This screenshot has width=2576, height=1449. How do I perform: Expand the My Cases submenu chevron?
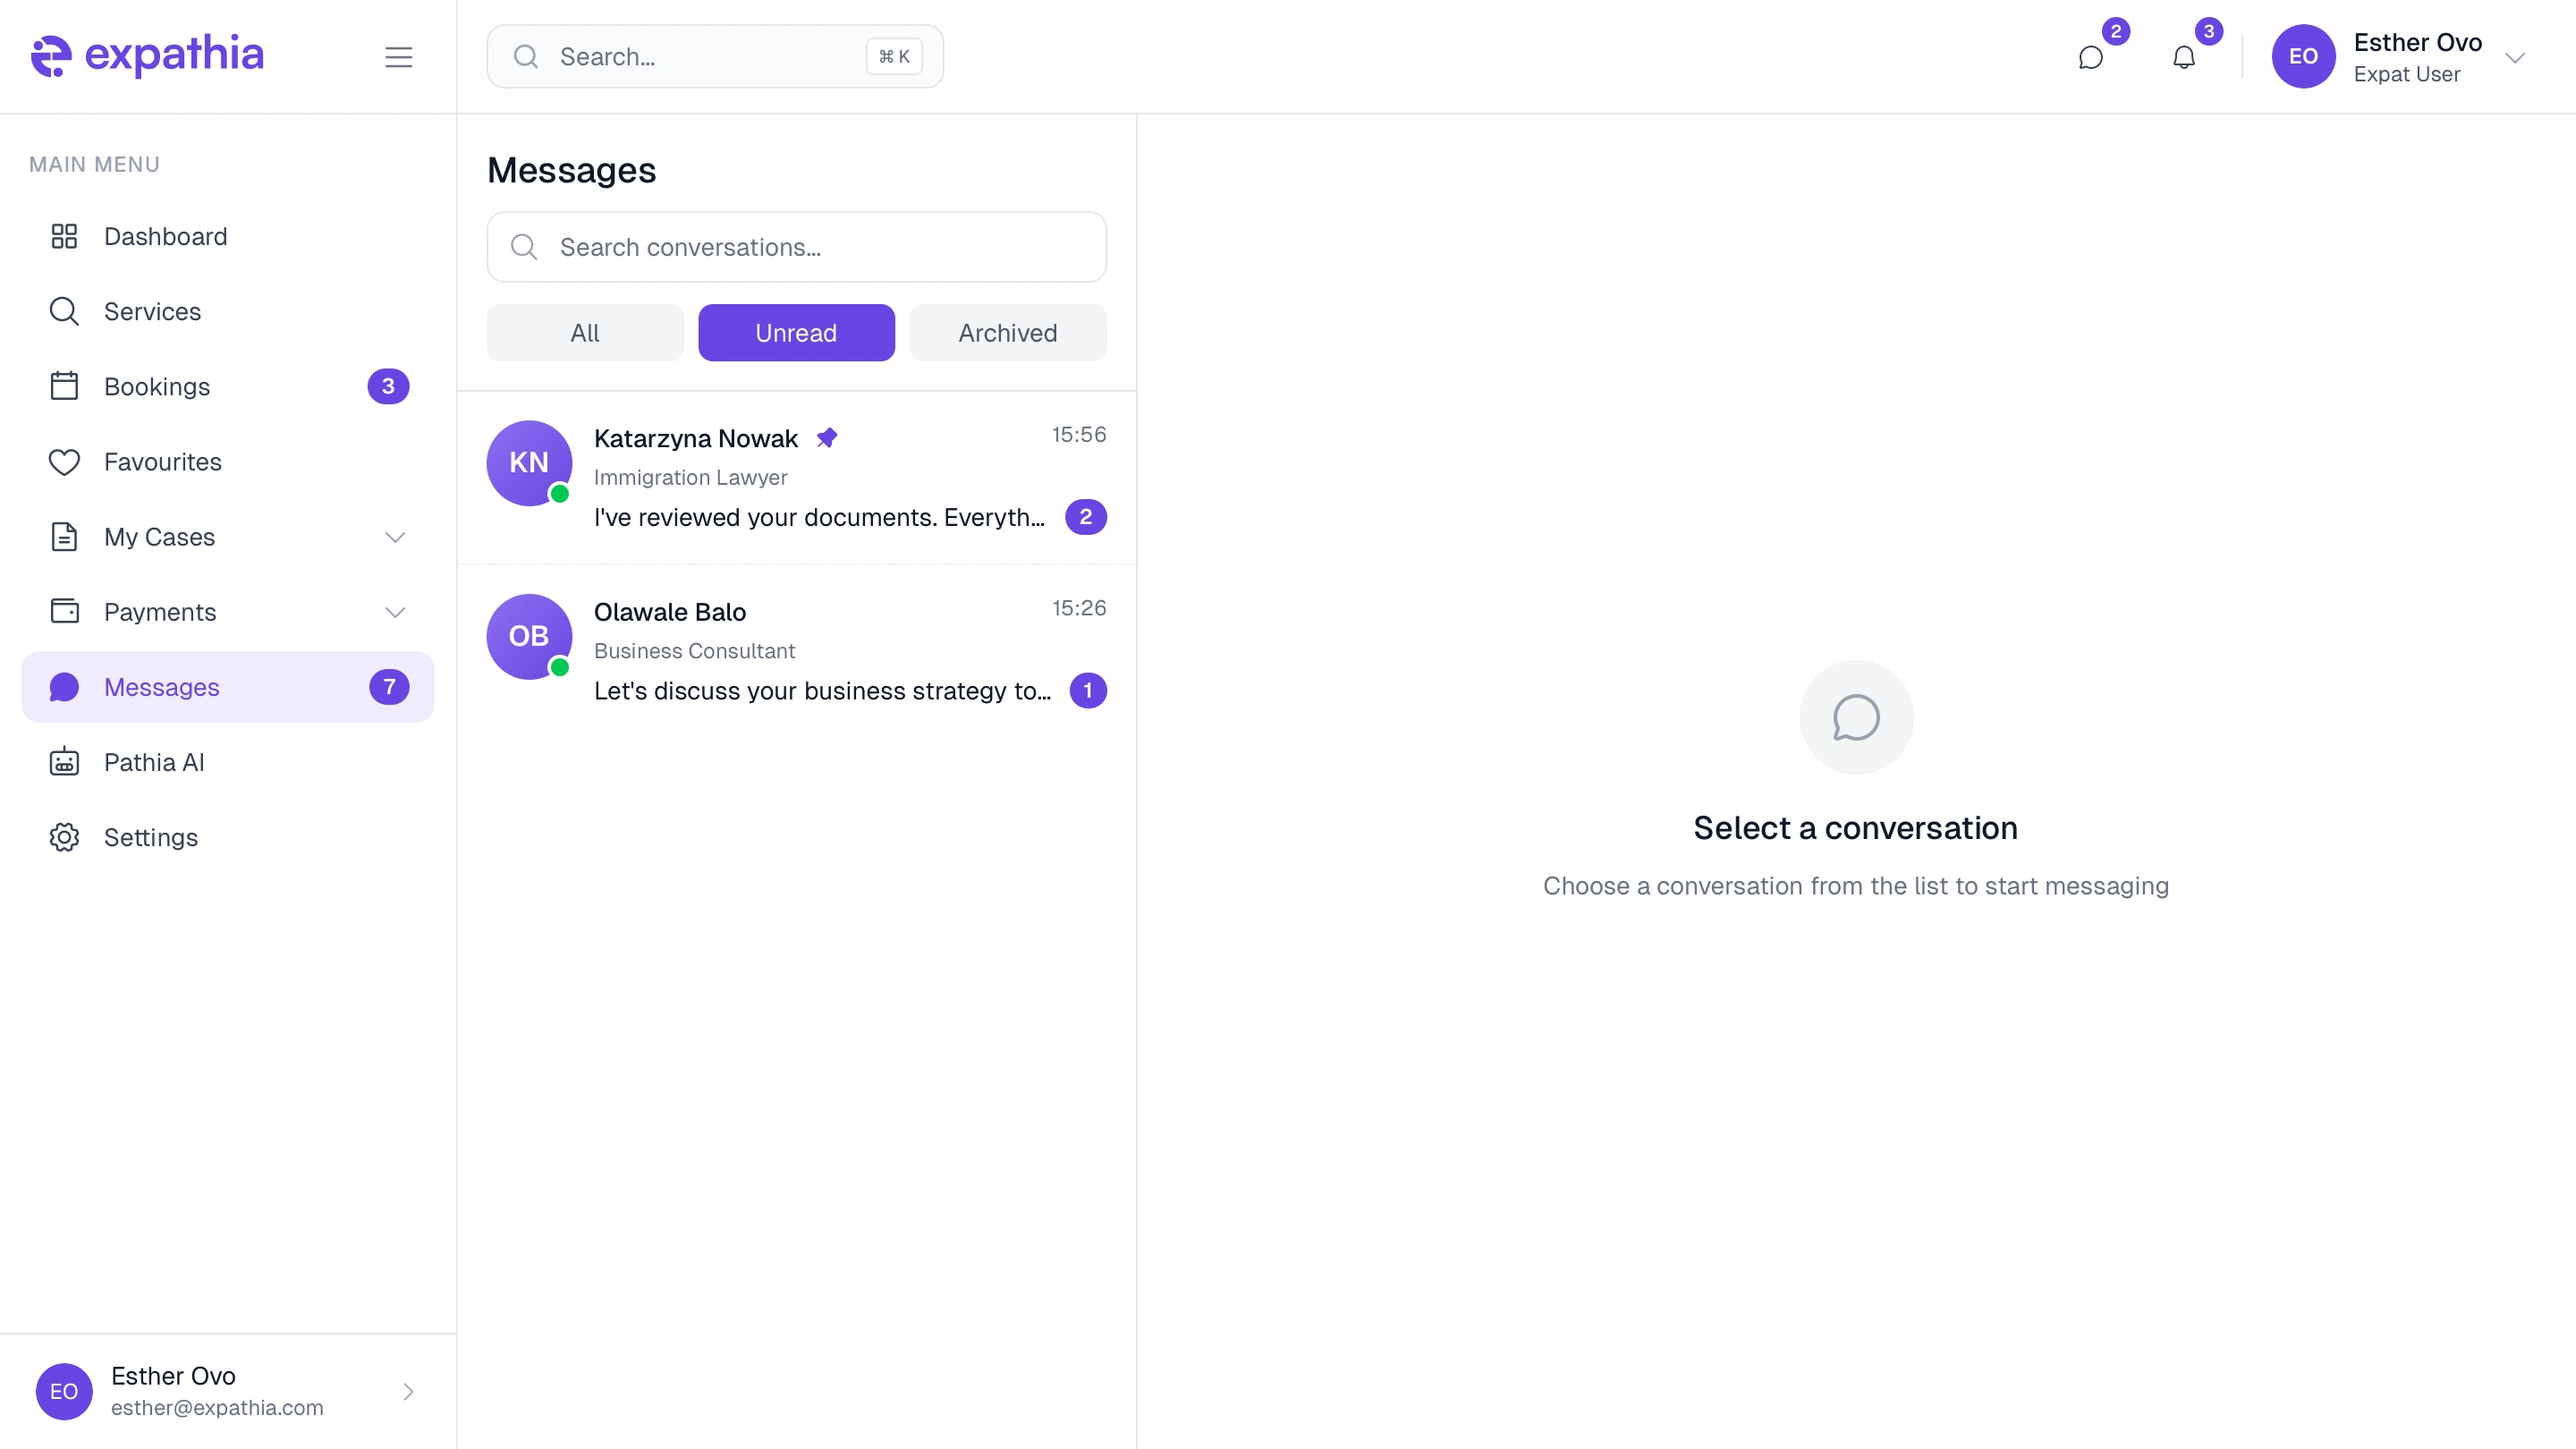[x=395, y=537]
